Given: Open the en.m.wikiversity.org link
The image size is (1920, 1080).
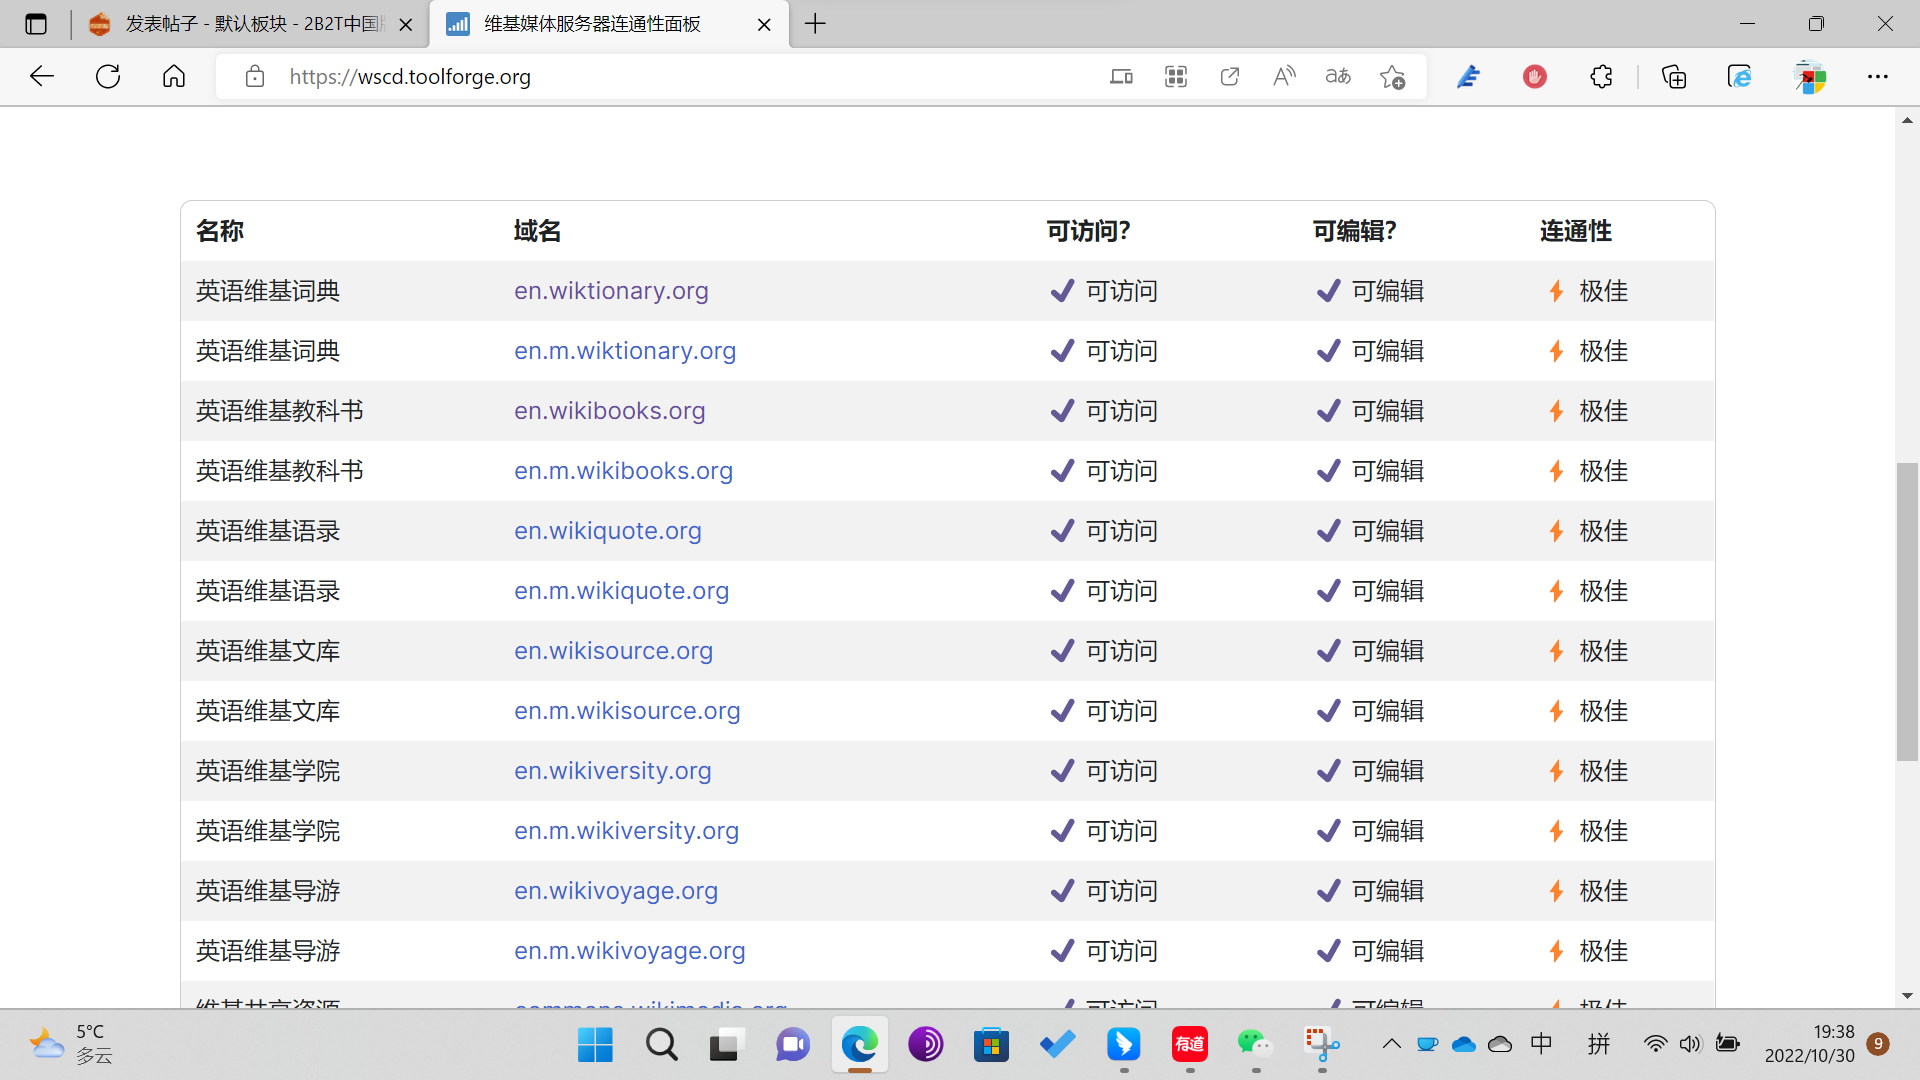Looking at the screenshot, I should click(x=626, y=831).
